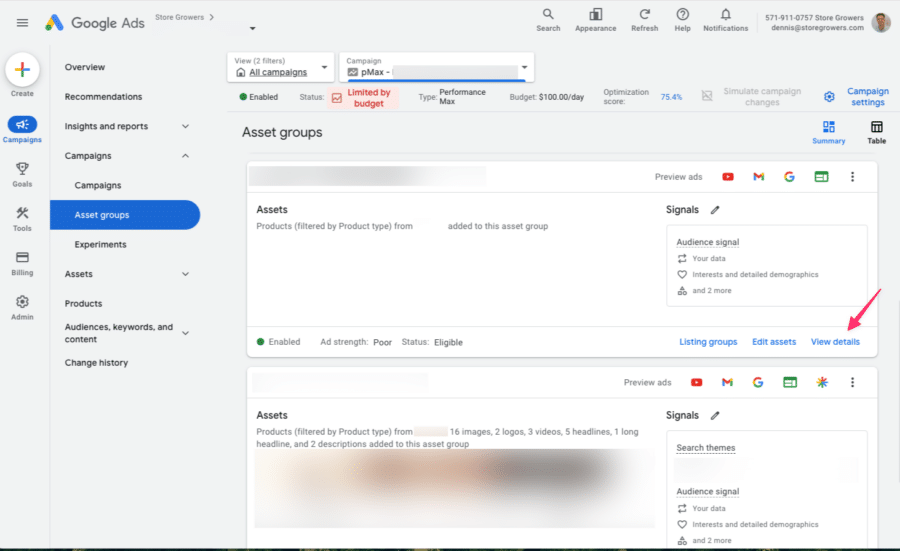Image resolution: width=900 pixels, height=551 pixels.
Task: Edit Signals in first asset group
Action: point(715,210)
